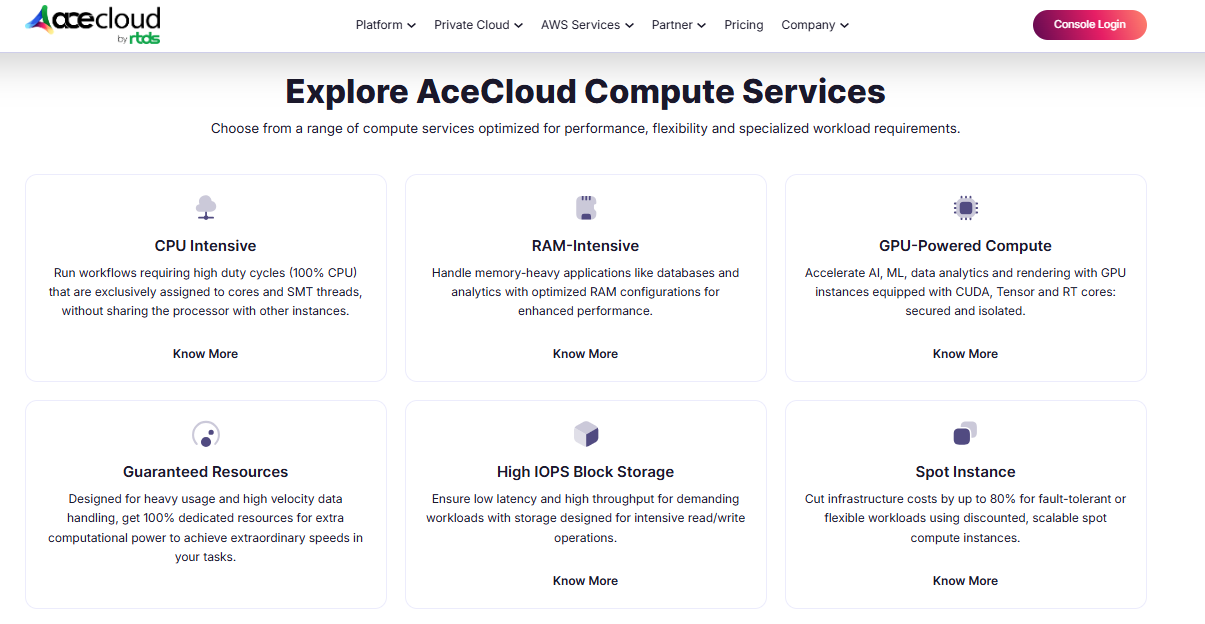Open the Company menu
This screenshot has width=1205, height=624.
pos(815,25)
